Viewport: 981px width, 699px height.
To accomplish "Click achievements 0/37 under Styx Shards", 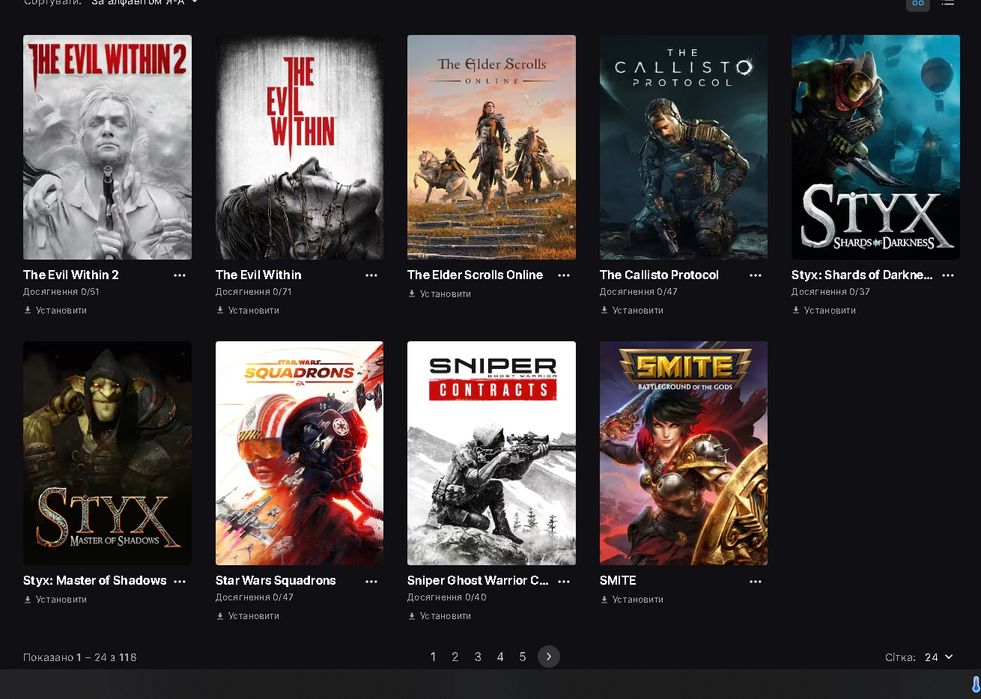I will pos(830,292).
